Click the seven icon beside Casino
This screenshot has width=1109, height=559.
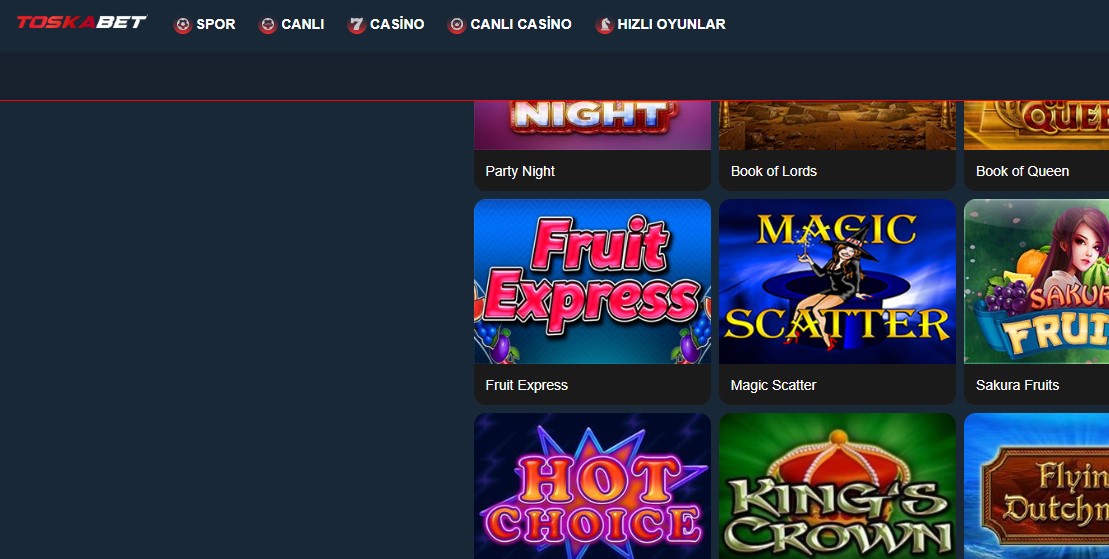point(356,25)
